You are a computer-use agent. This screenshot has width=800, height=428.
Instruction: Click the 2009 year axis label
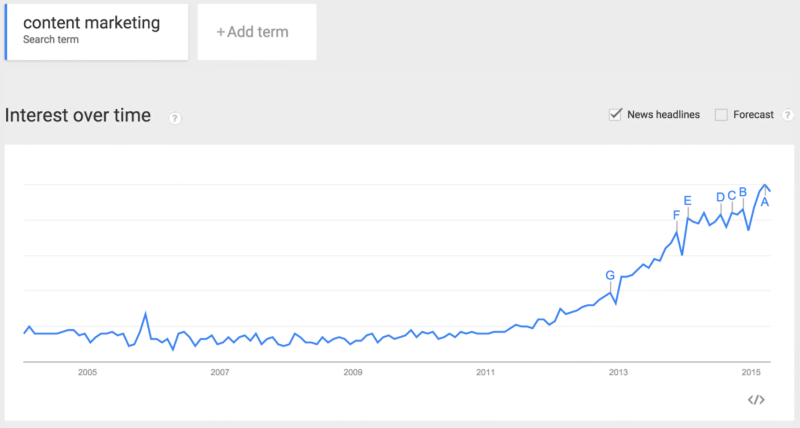pyautogui.click(x=353, y=373)
